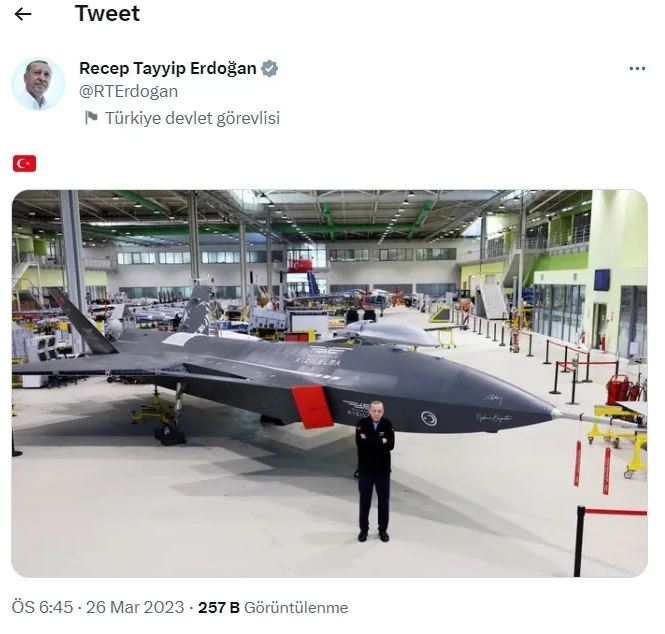The image size is (665, 634).
Task: Open Recep Tayyip Erdoğan display name
Action: 168,68
